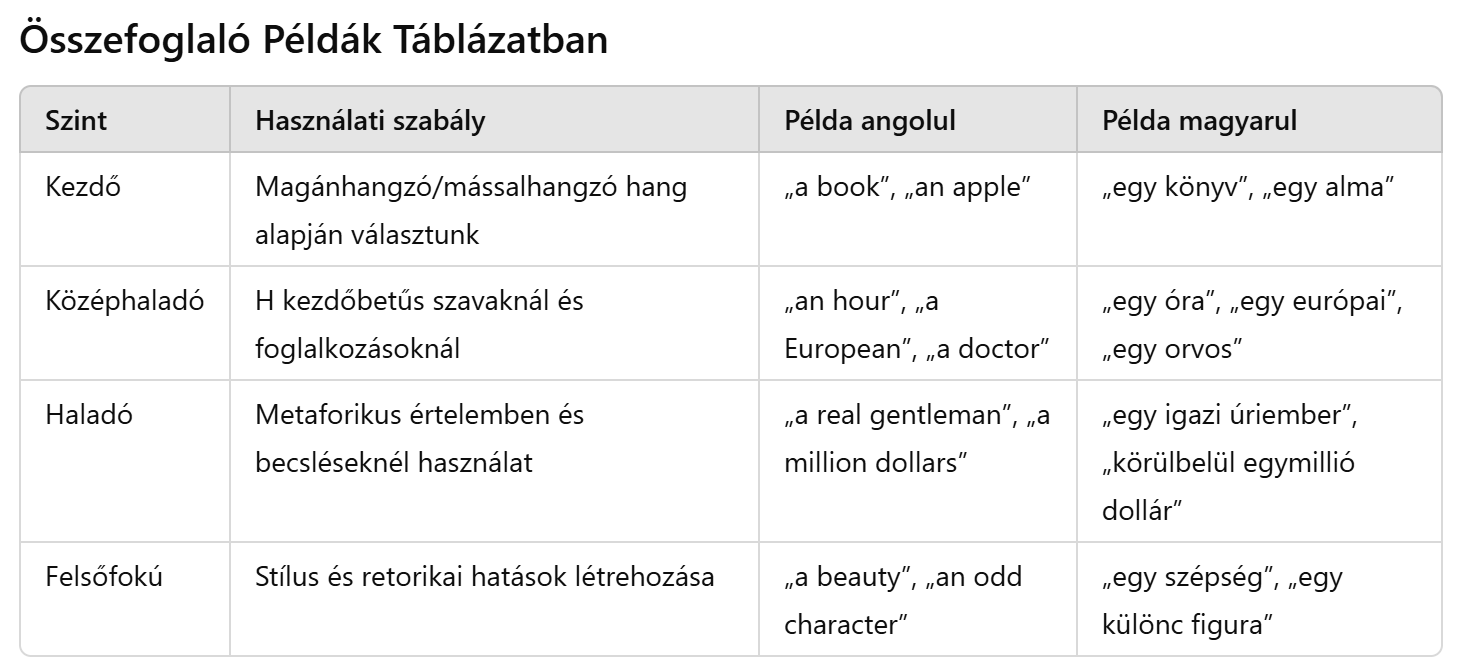The width and height of the screenshot is (1464, 670).
Task: Select the "Példa magyarul" column header
Action: (1199, 121)
